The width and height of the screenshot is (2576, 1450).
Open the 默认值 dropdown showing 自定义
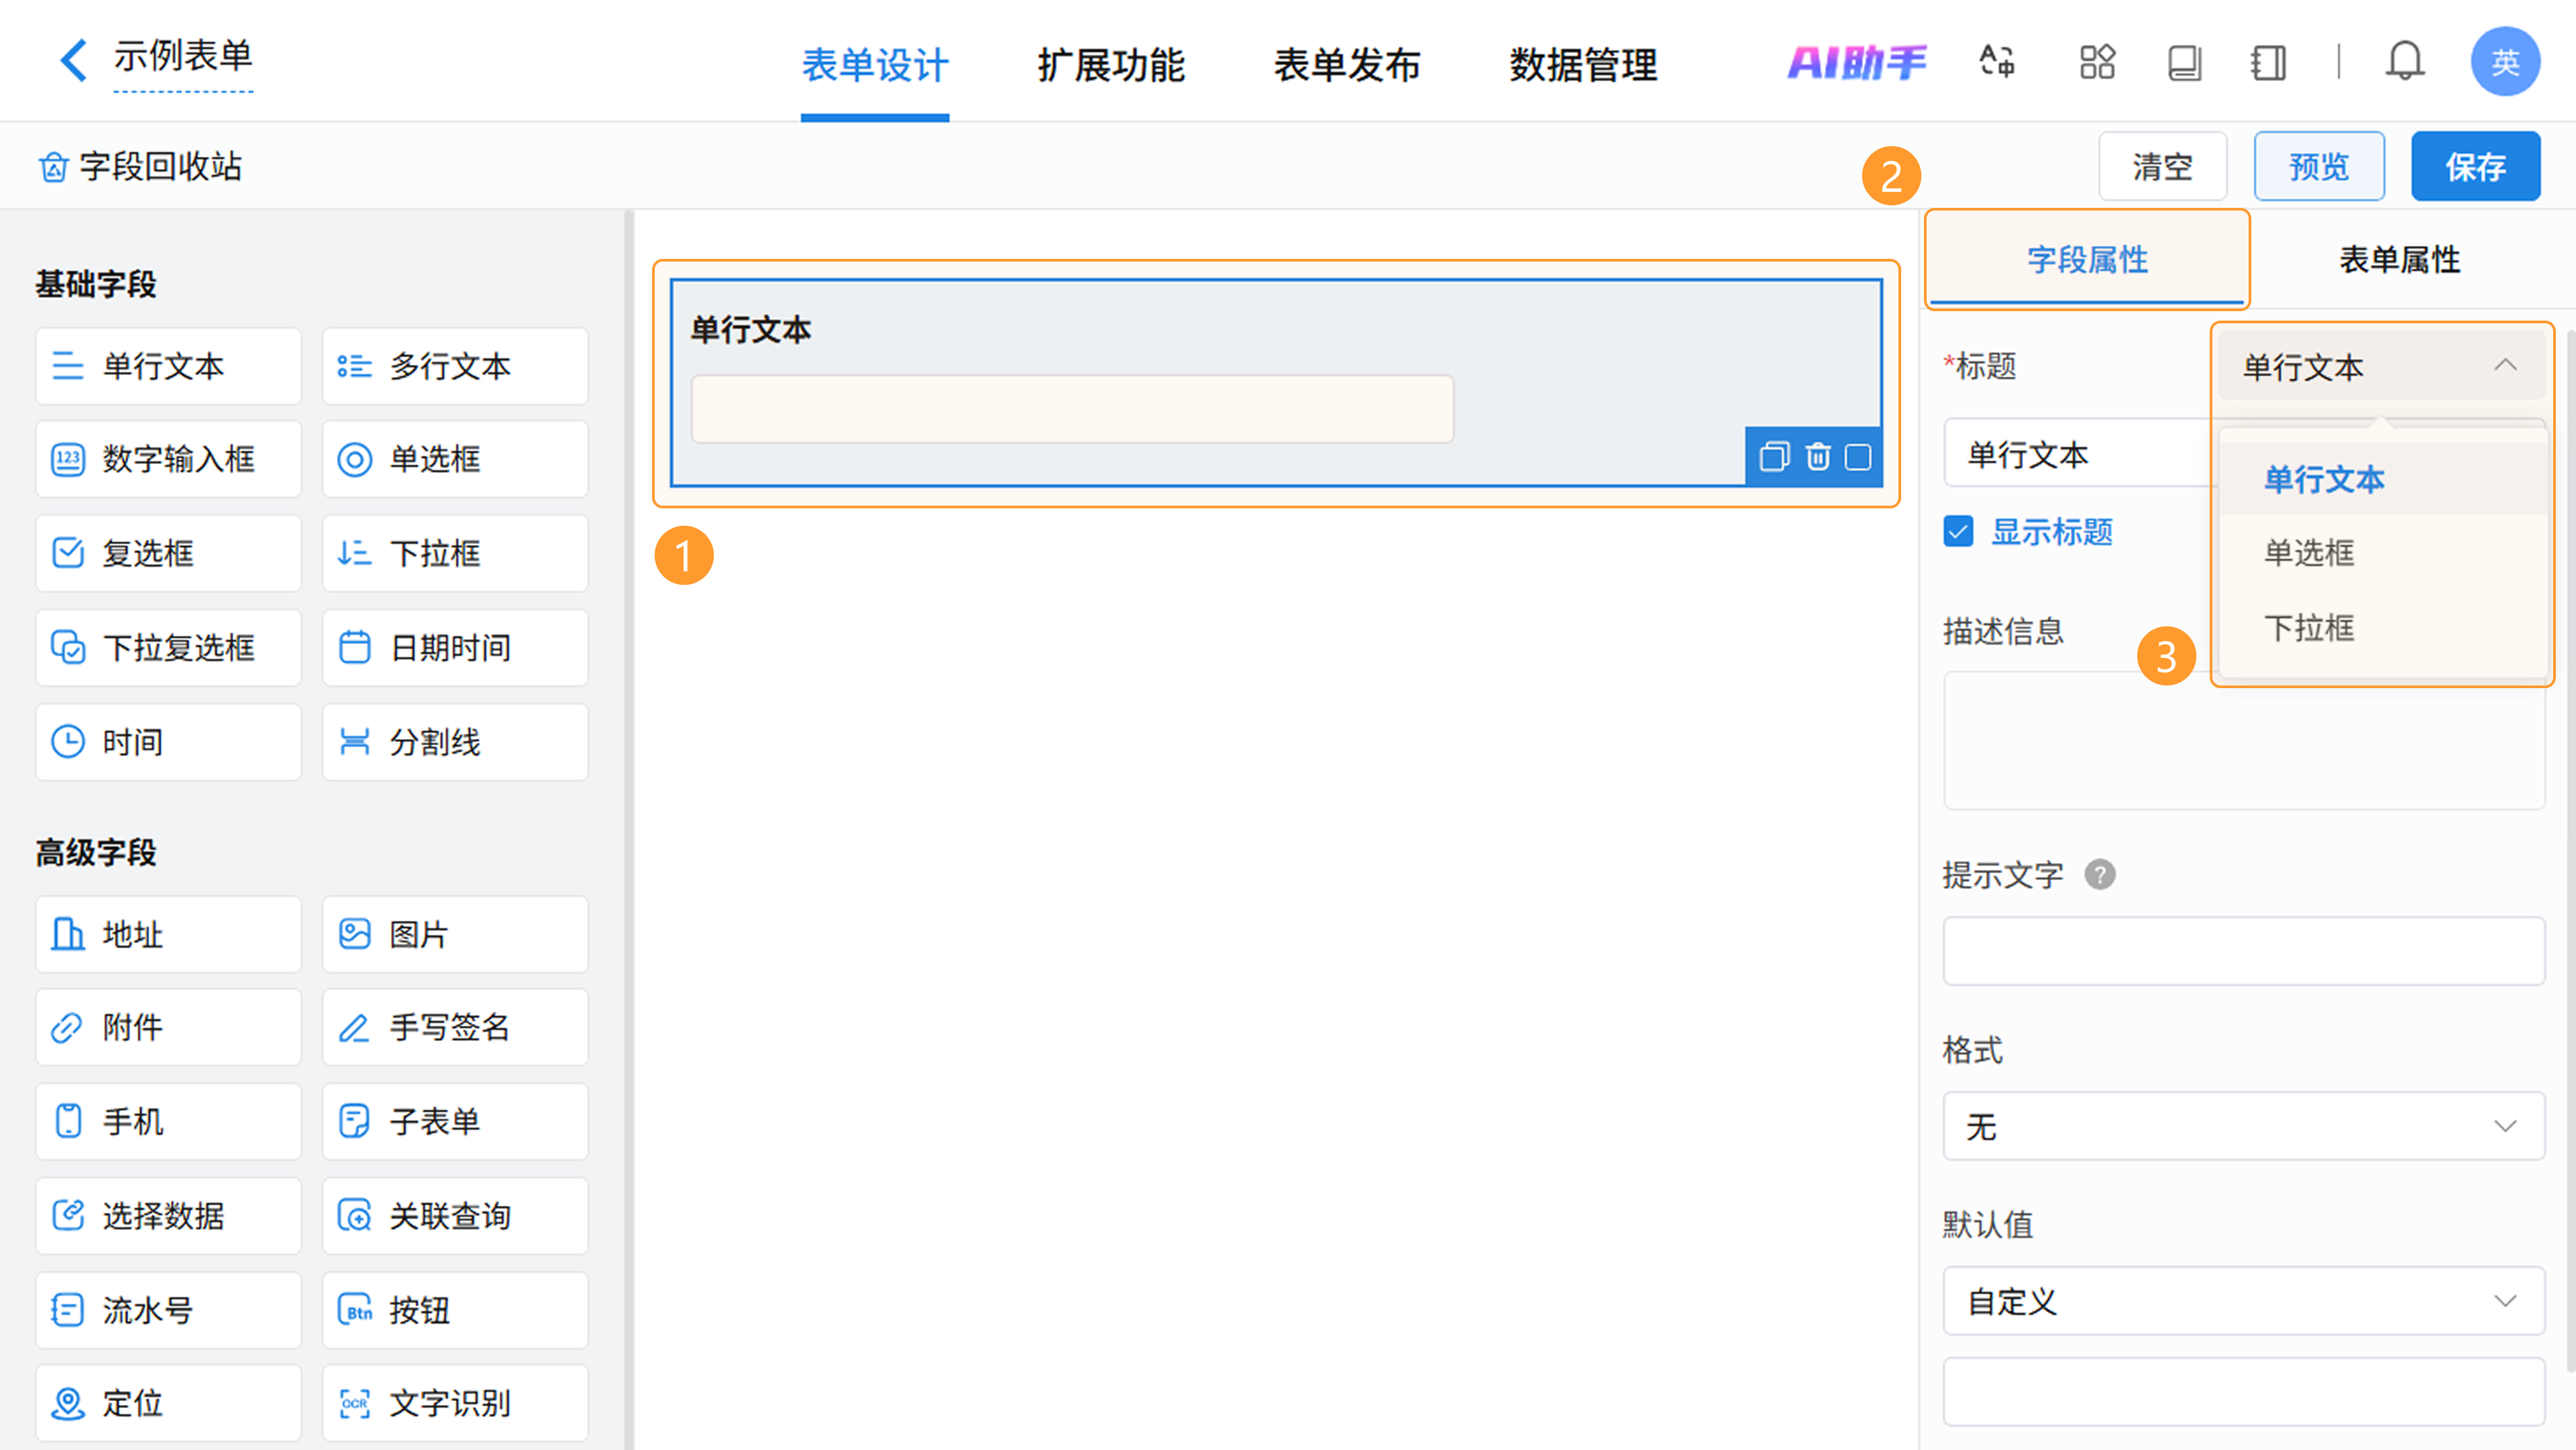pyautogui.click(x=2243, y=1301)
